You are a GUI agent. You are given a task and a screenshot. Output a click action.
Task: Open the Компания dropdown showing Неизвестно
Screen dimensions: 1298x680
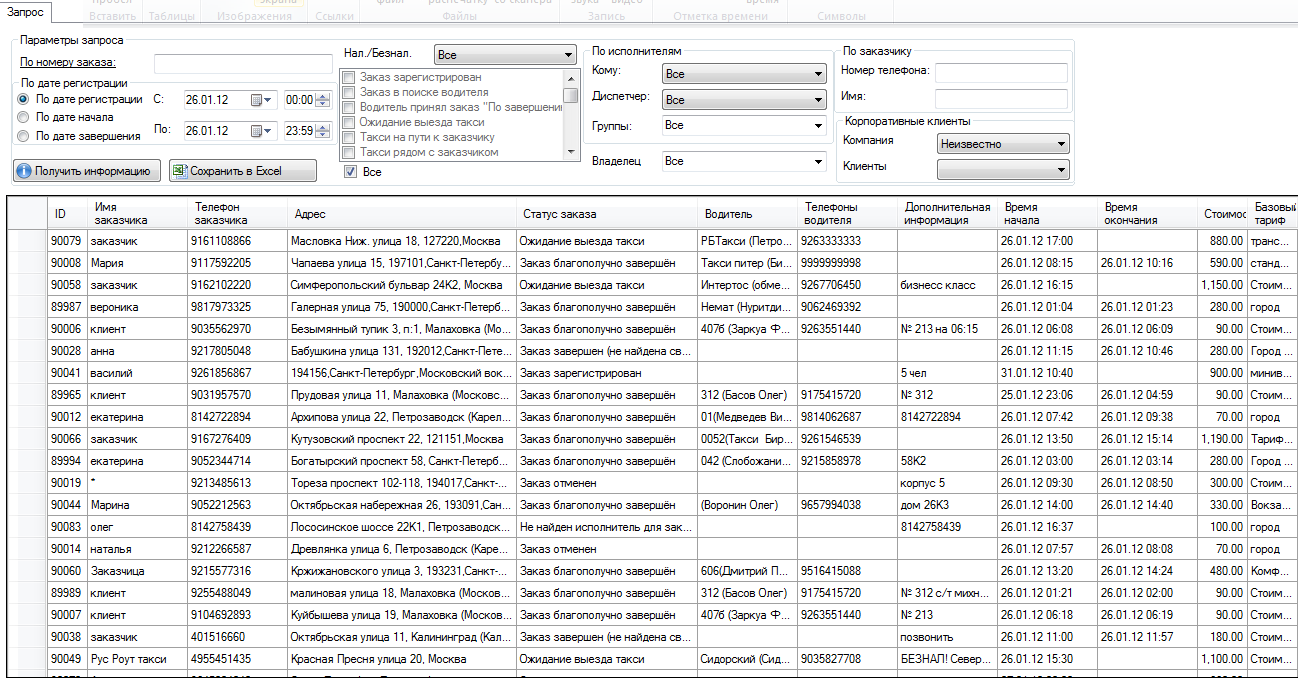(x=1003, y=144)
